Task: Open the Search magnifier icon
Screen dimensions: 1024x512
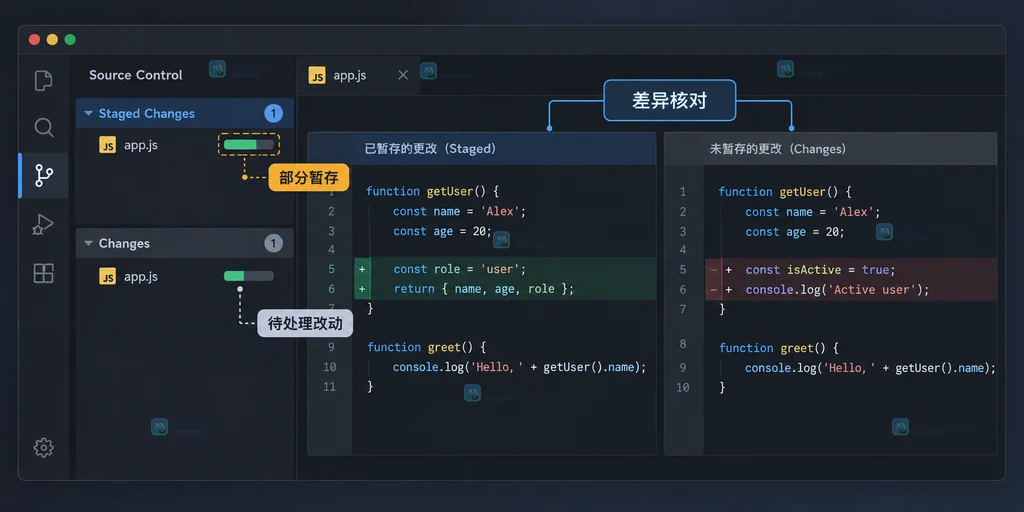Action: pos(44,127)
